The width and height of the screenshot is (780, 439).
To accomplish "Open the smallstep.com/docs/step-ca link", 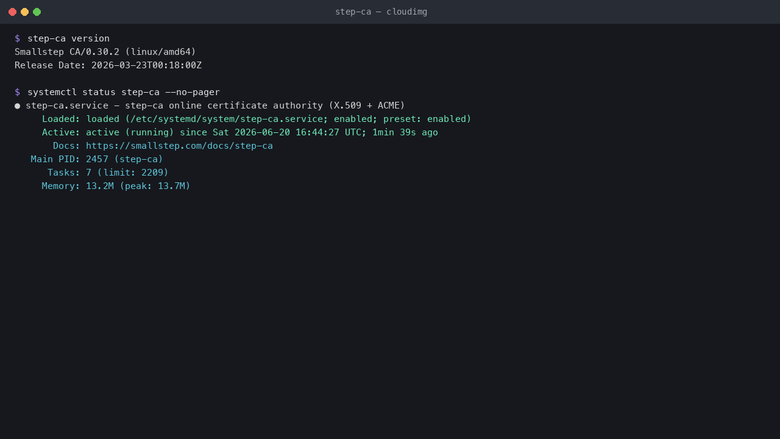I will pyautogui.click(x=179, y=146).
